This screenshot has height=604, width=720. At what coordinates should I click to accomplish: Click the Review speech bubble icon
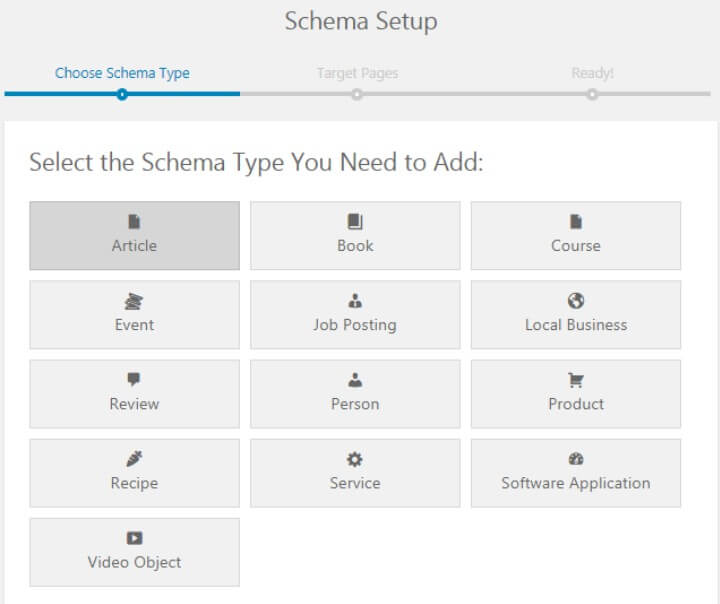pos(134,380)
